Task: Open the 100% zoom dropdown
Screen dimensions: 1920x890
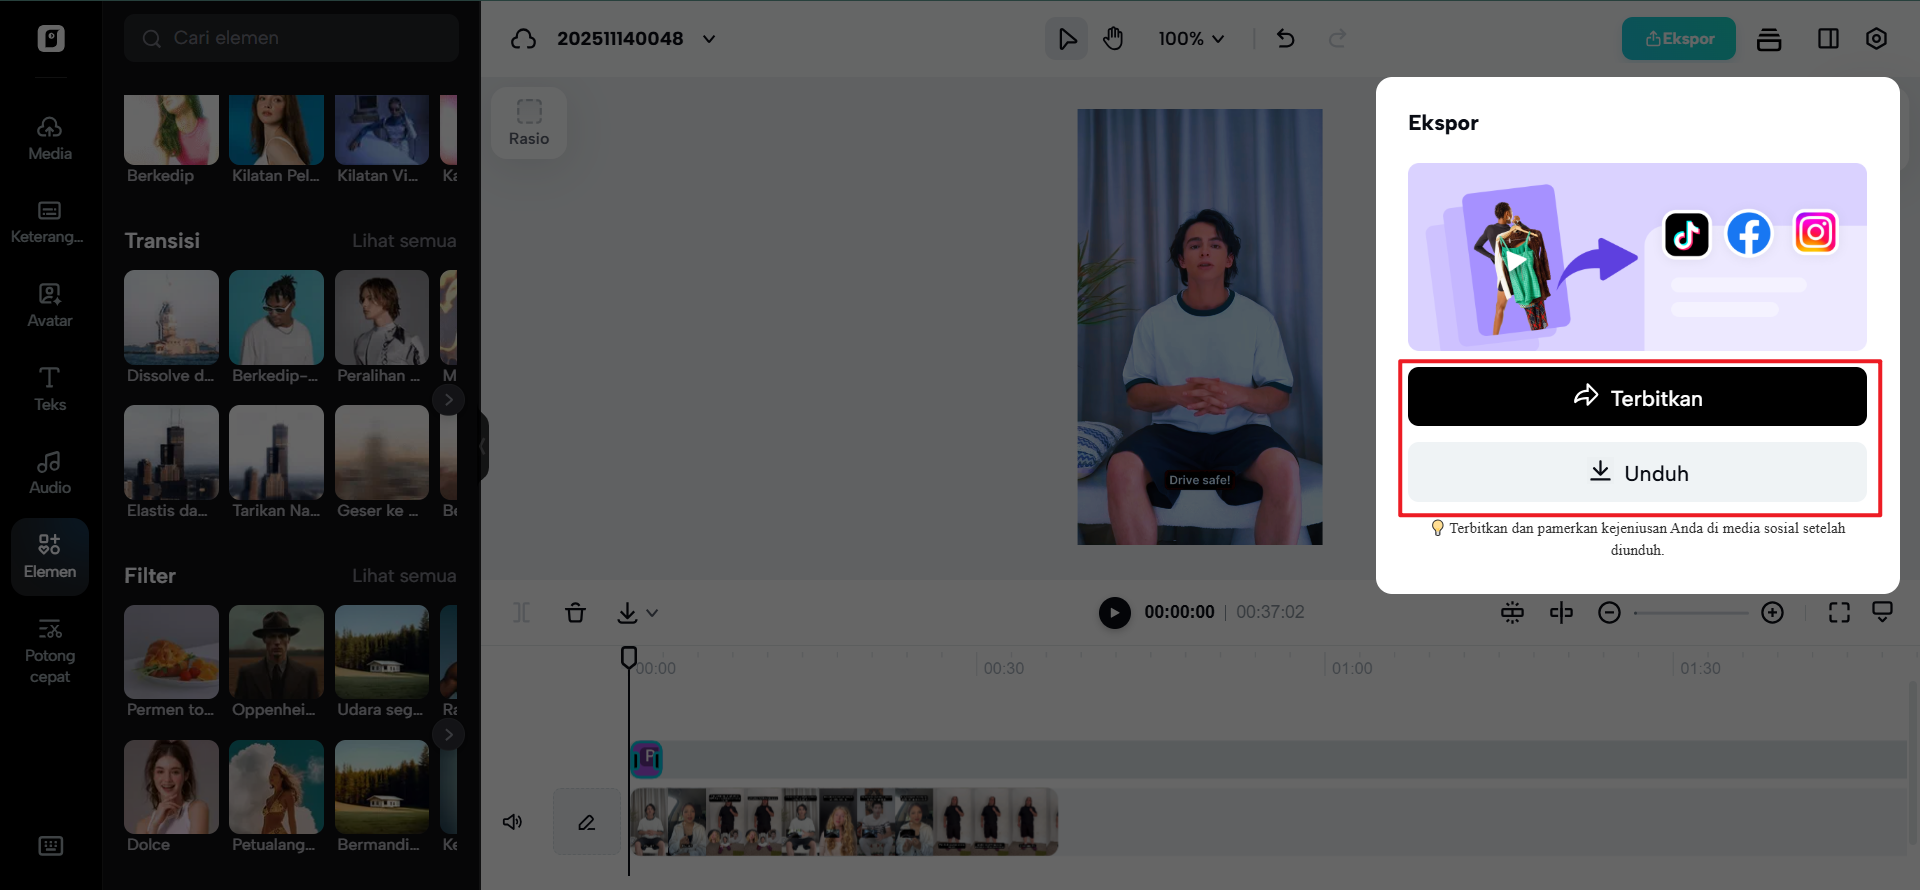Action: tap(1191, 39)
